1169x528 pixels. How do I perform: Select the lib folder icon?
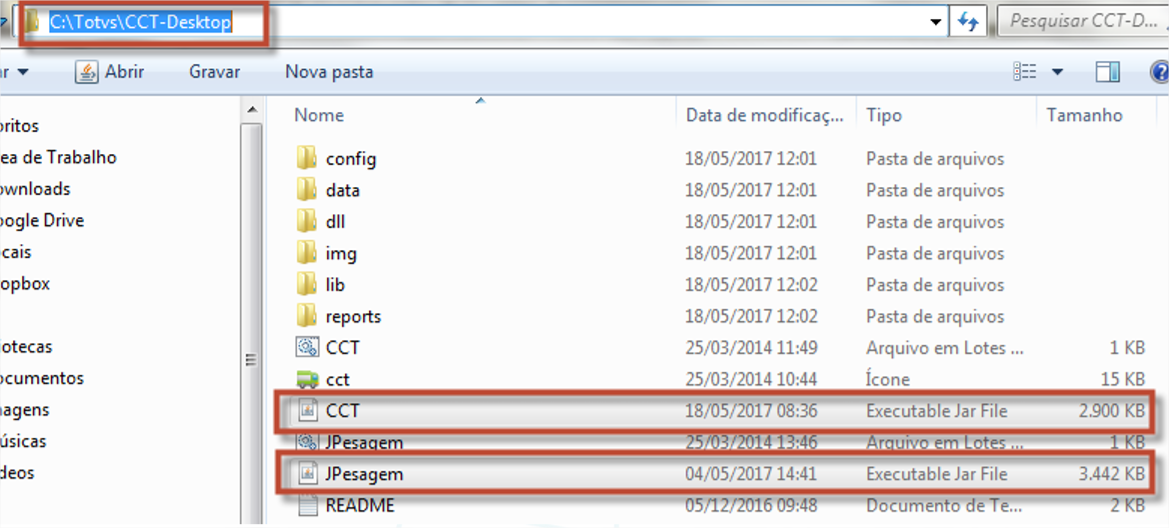point(306,284)
